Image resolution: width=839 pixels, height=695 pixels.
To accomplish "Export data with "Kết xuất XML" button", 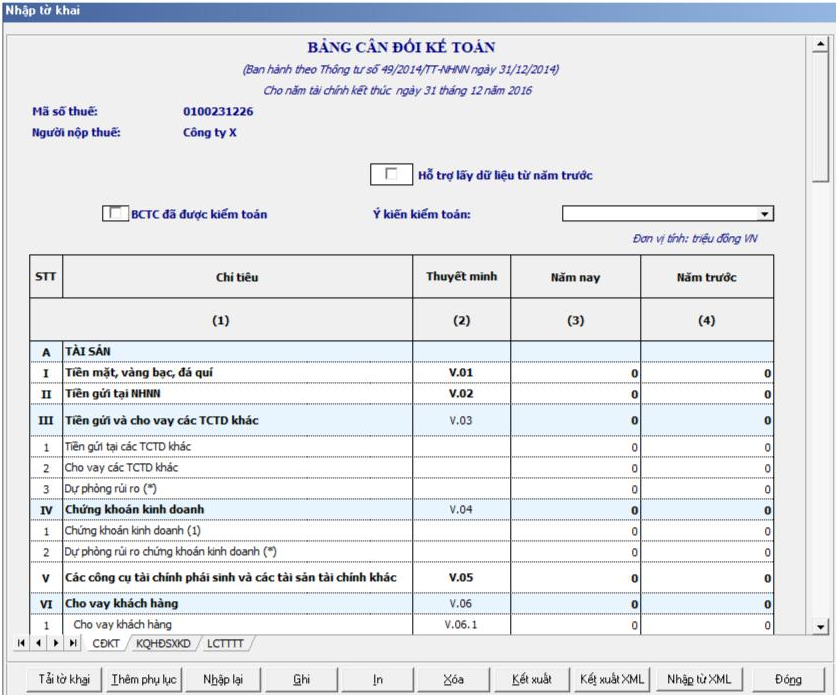I will click(x=612, y=679).
